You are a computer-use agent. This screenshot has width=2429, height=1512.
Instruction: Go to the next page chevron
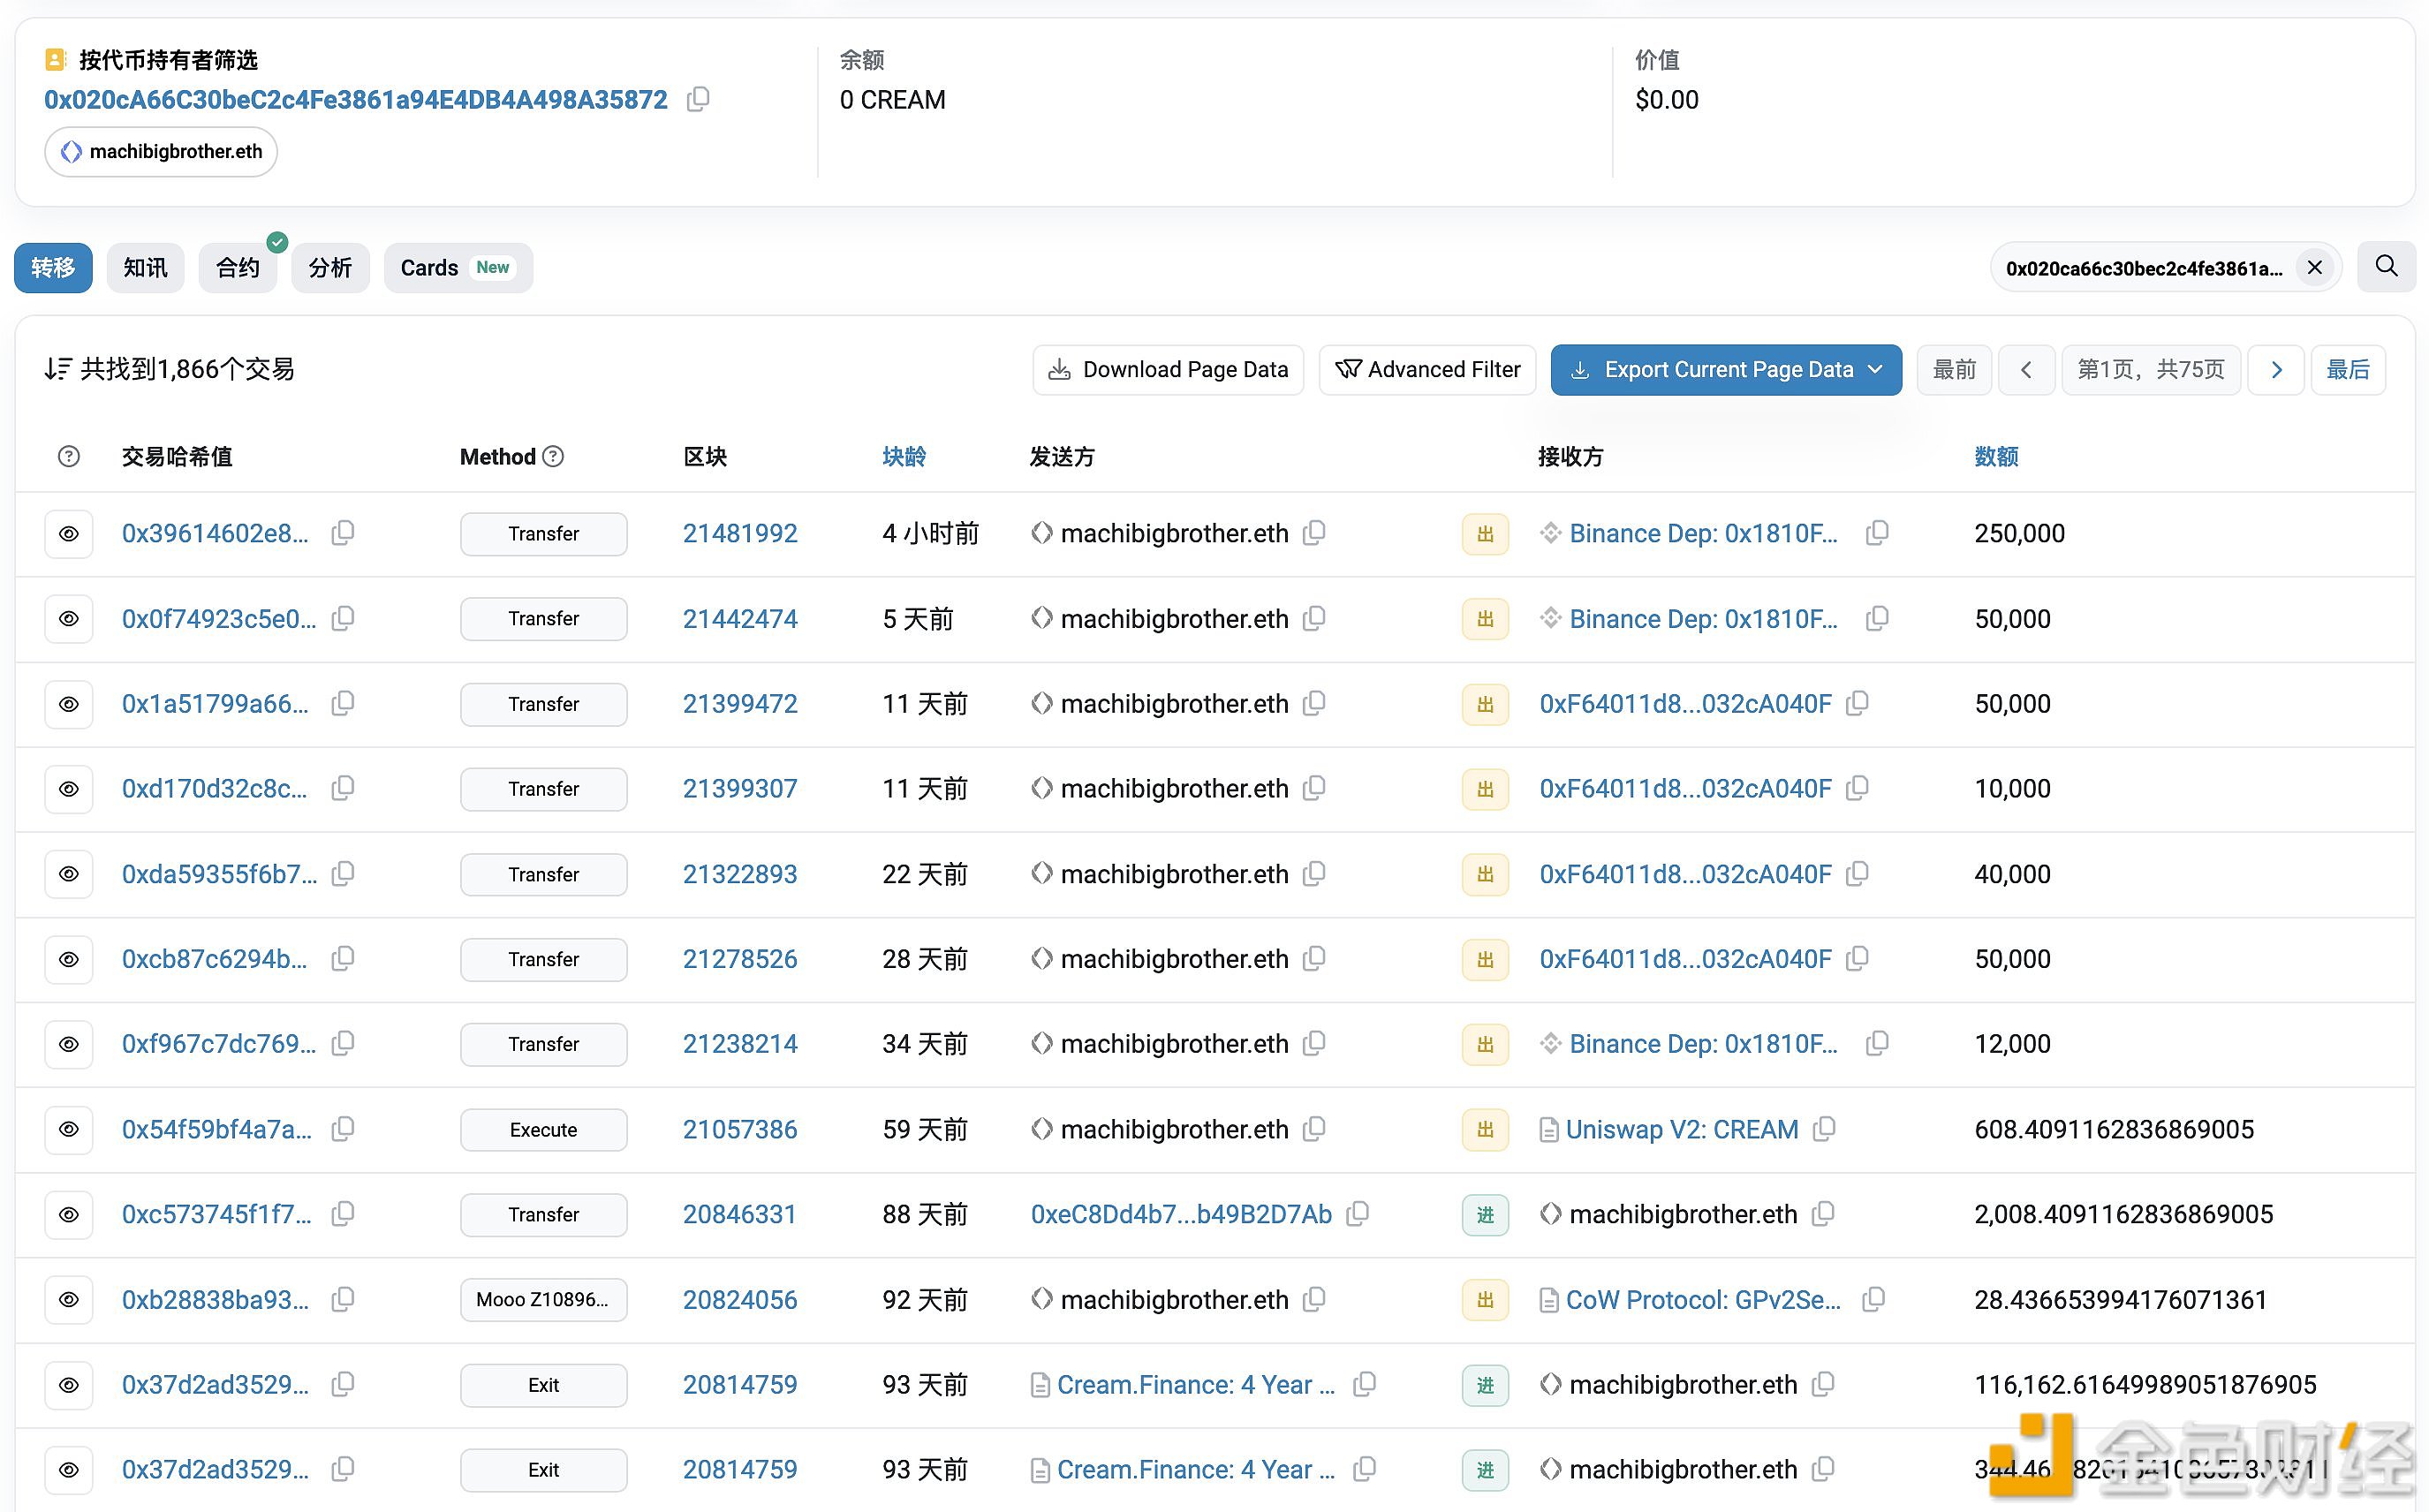pyautogui.click(x=2276, y=370)
